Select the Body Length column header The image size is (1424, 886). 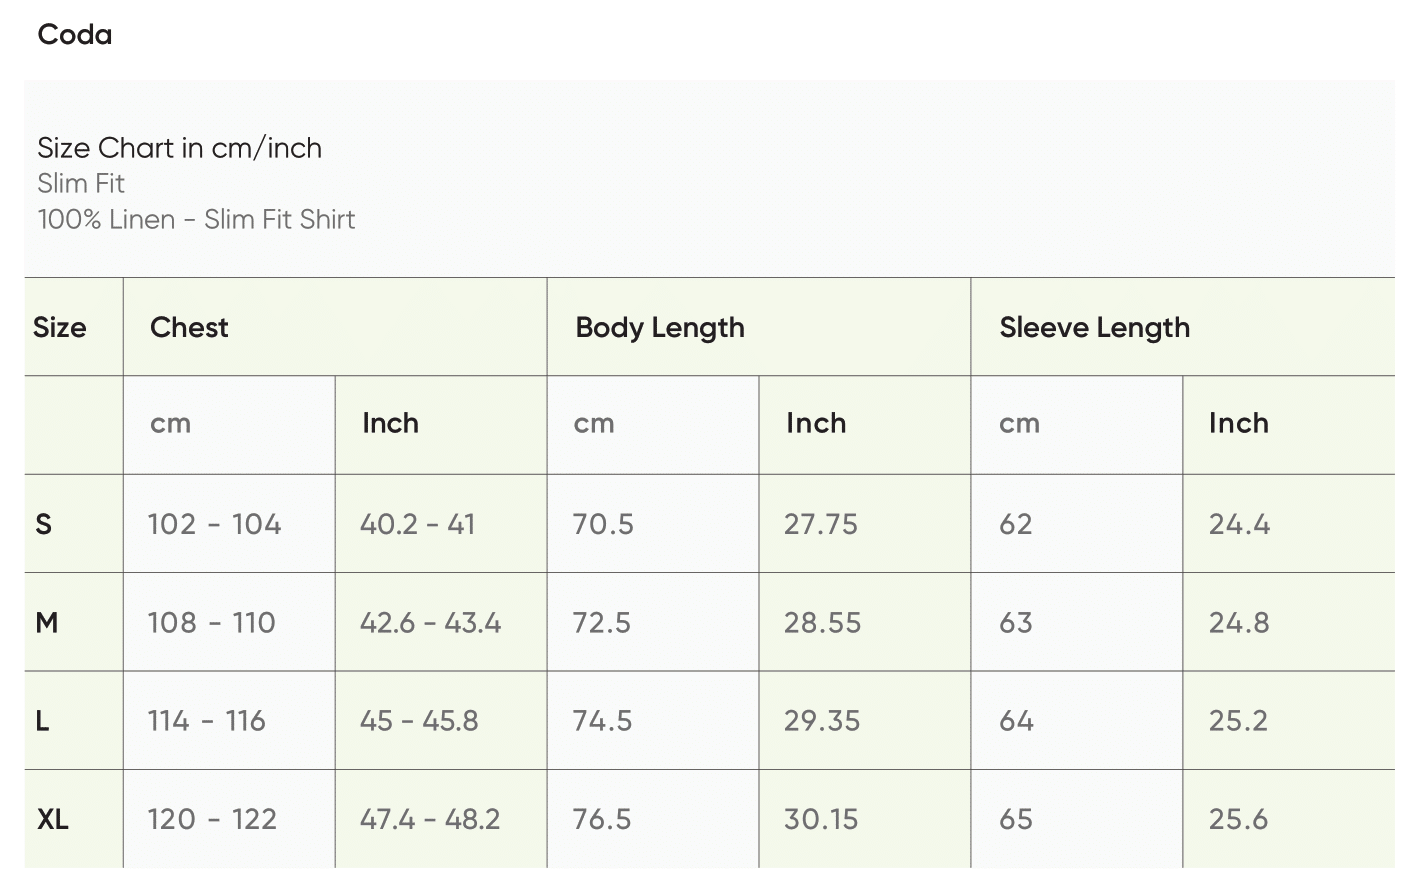660,327
